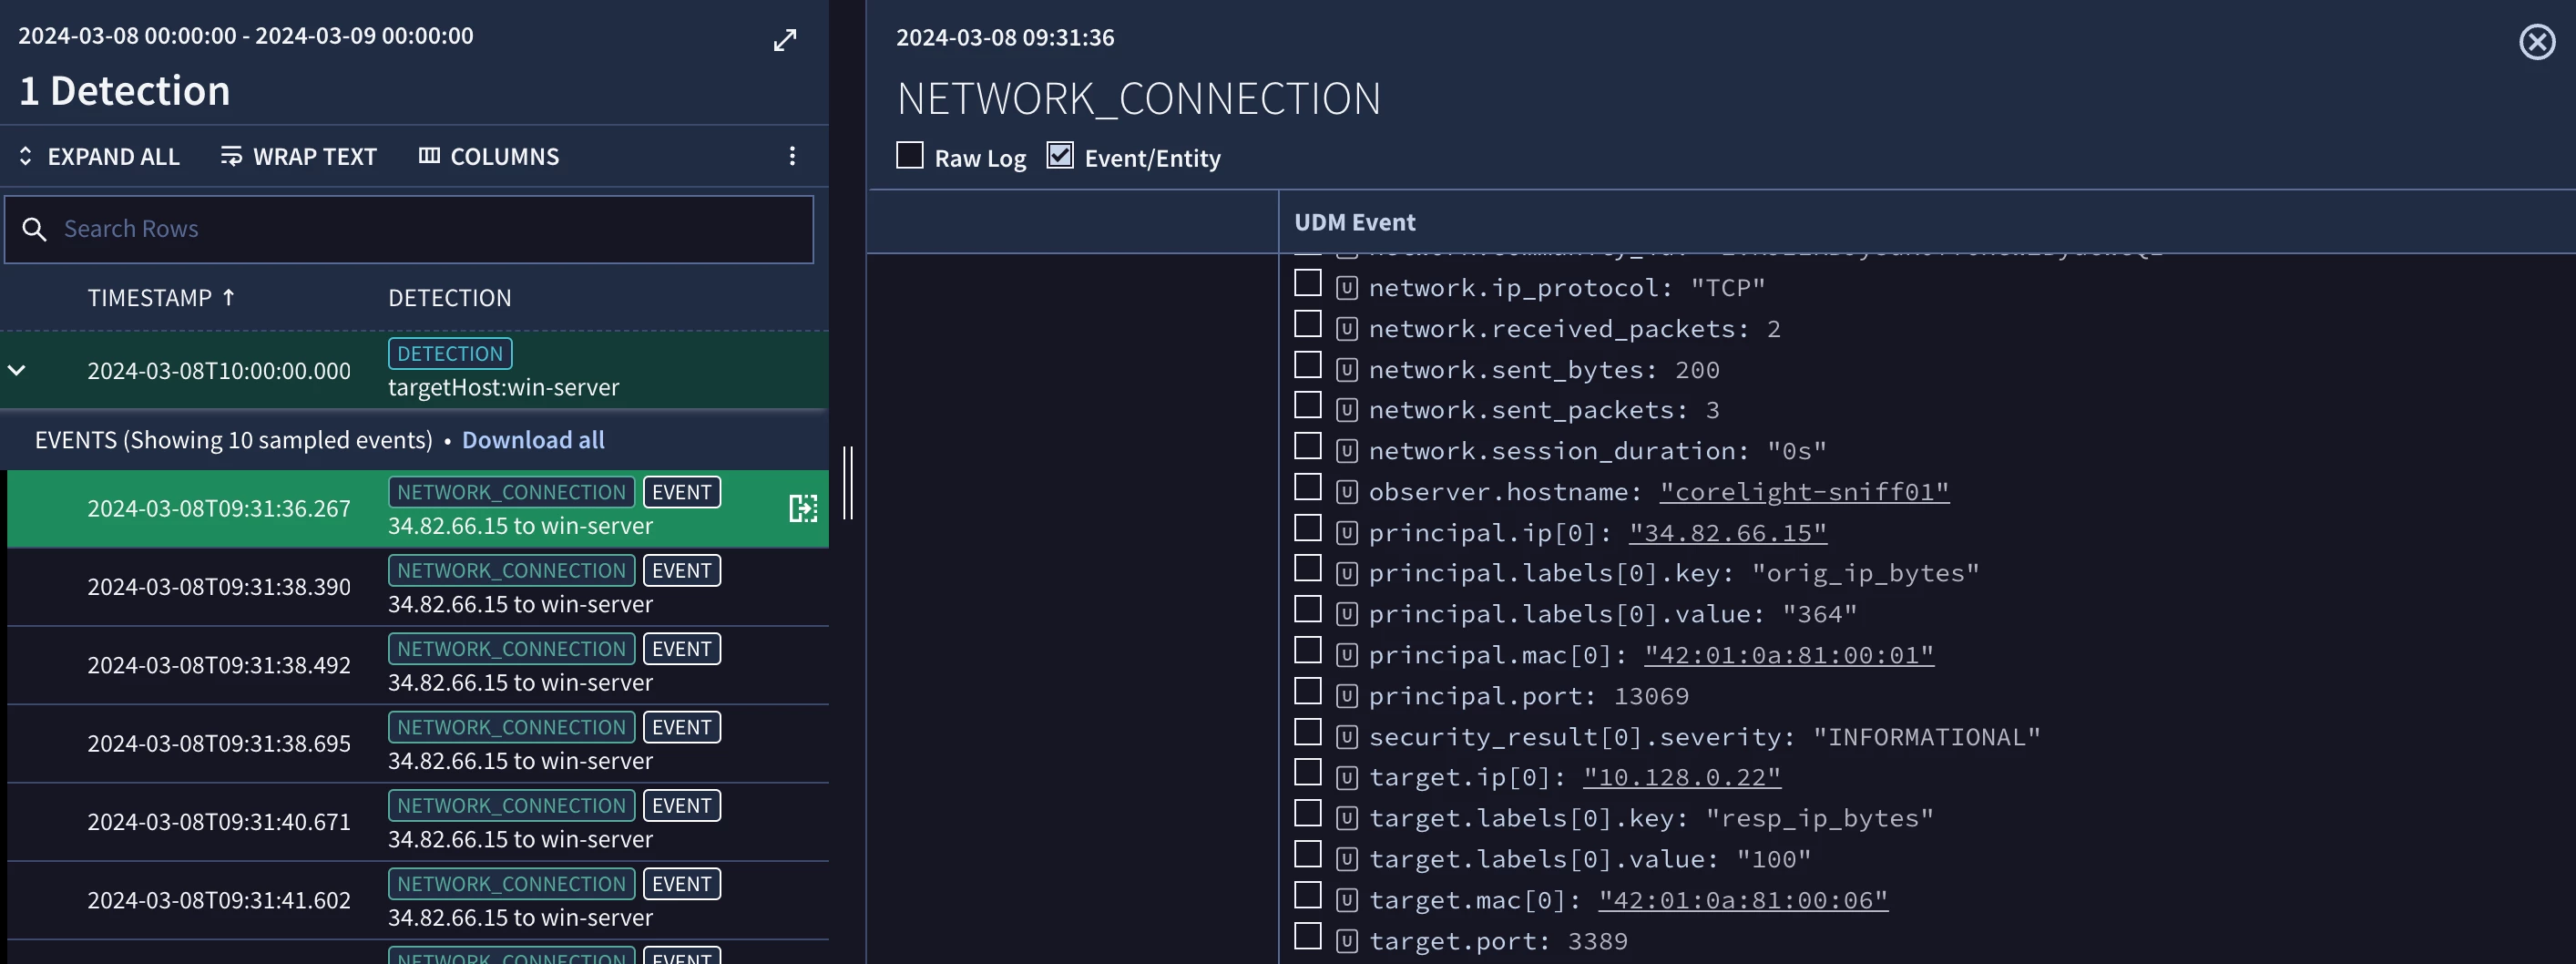Select the event at 2024-03-08T09:31:38.695
The width and height of the screenshot is (2576, 964).
(x=418, y=743)
